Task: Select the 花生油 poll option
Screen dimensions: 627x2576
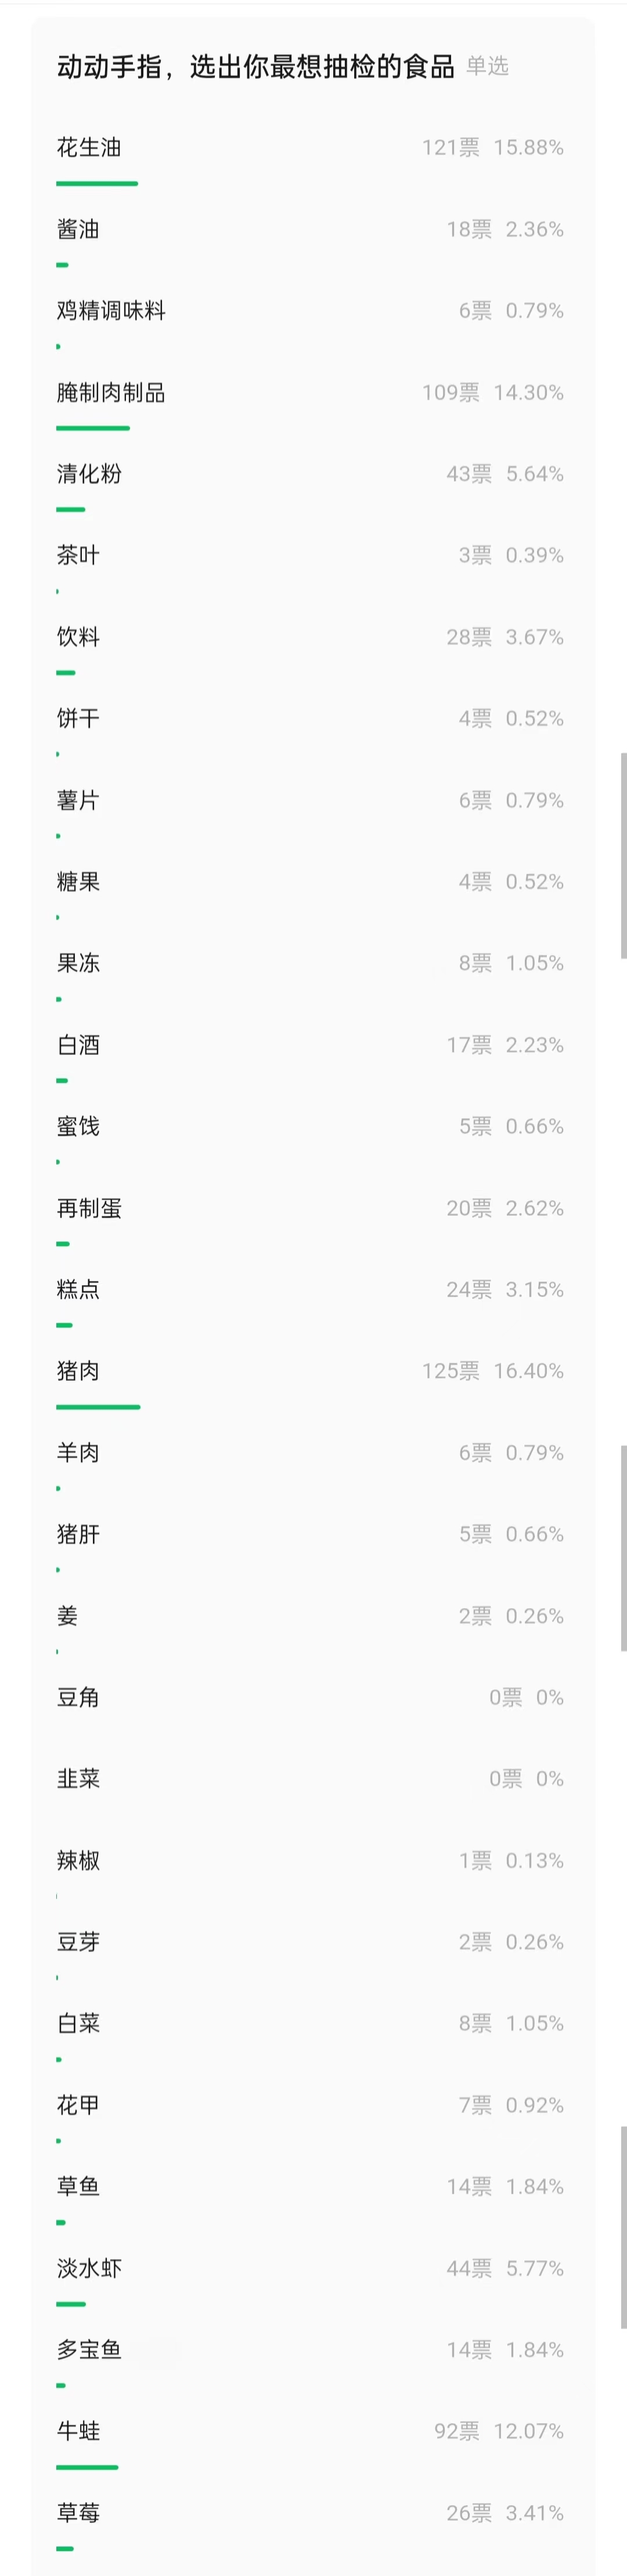Action: point(89,148)
